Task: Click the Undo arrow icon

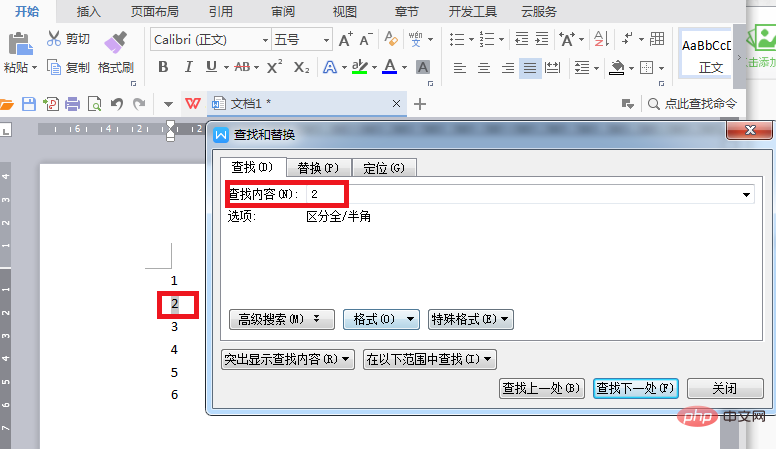Action: [117, 104]
